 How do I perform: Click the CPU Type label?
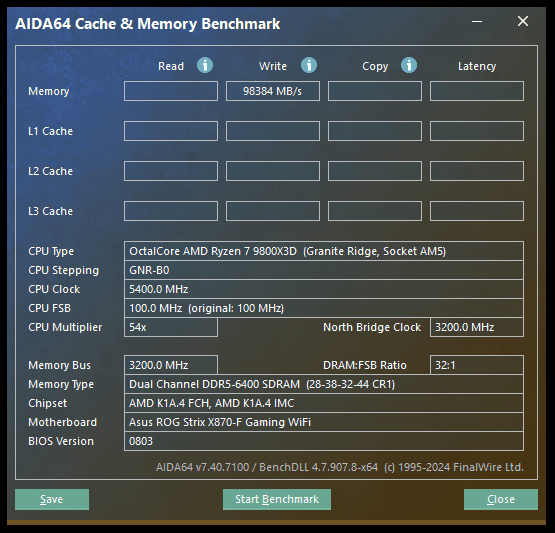click(51, 251)
